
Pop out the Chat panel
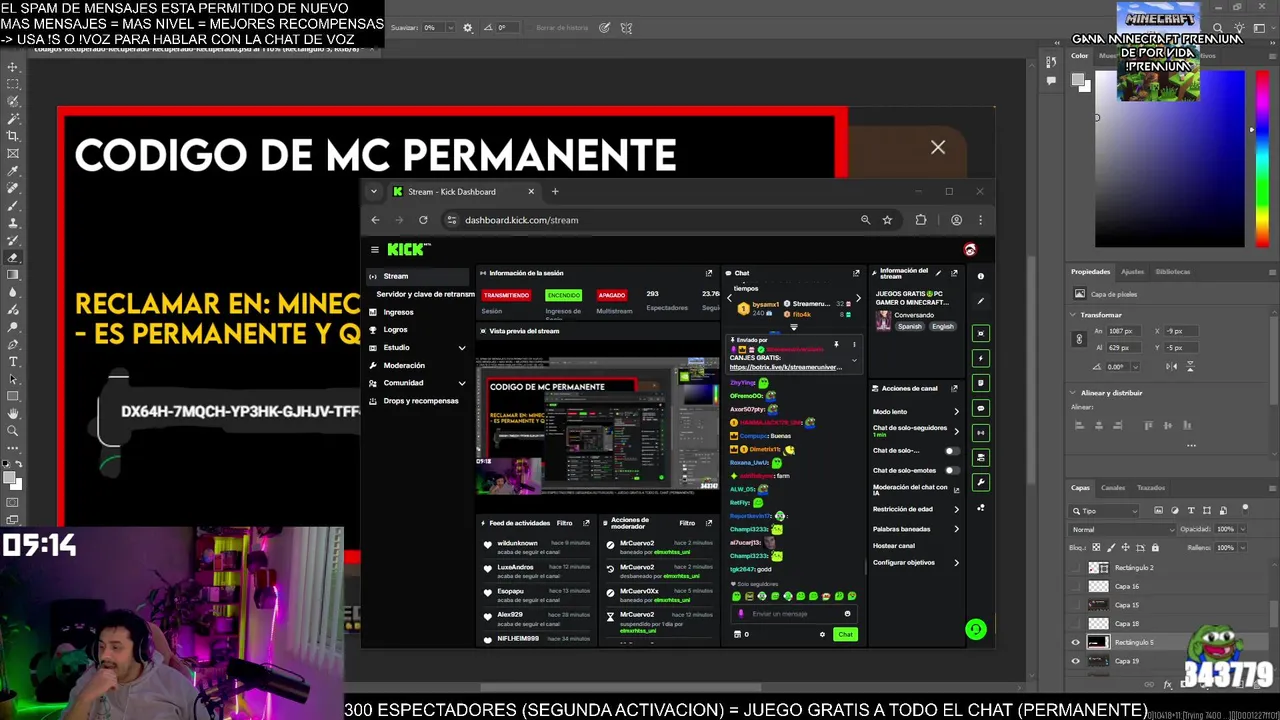tap(856, 273)
